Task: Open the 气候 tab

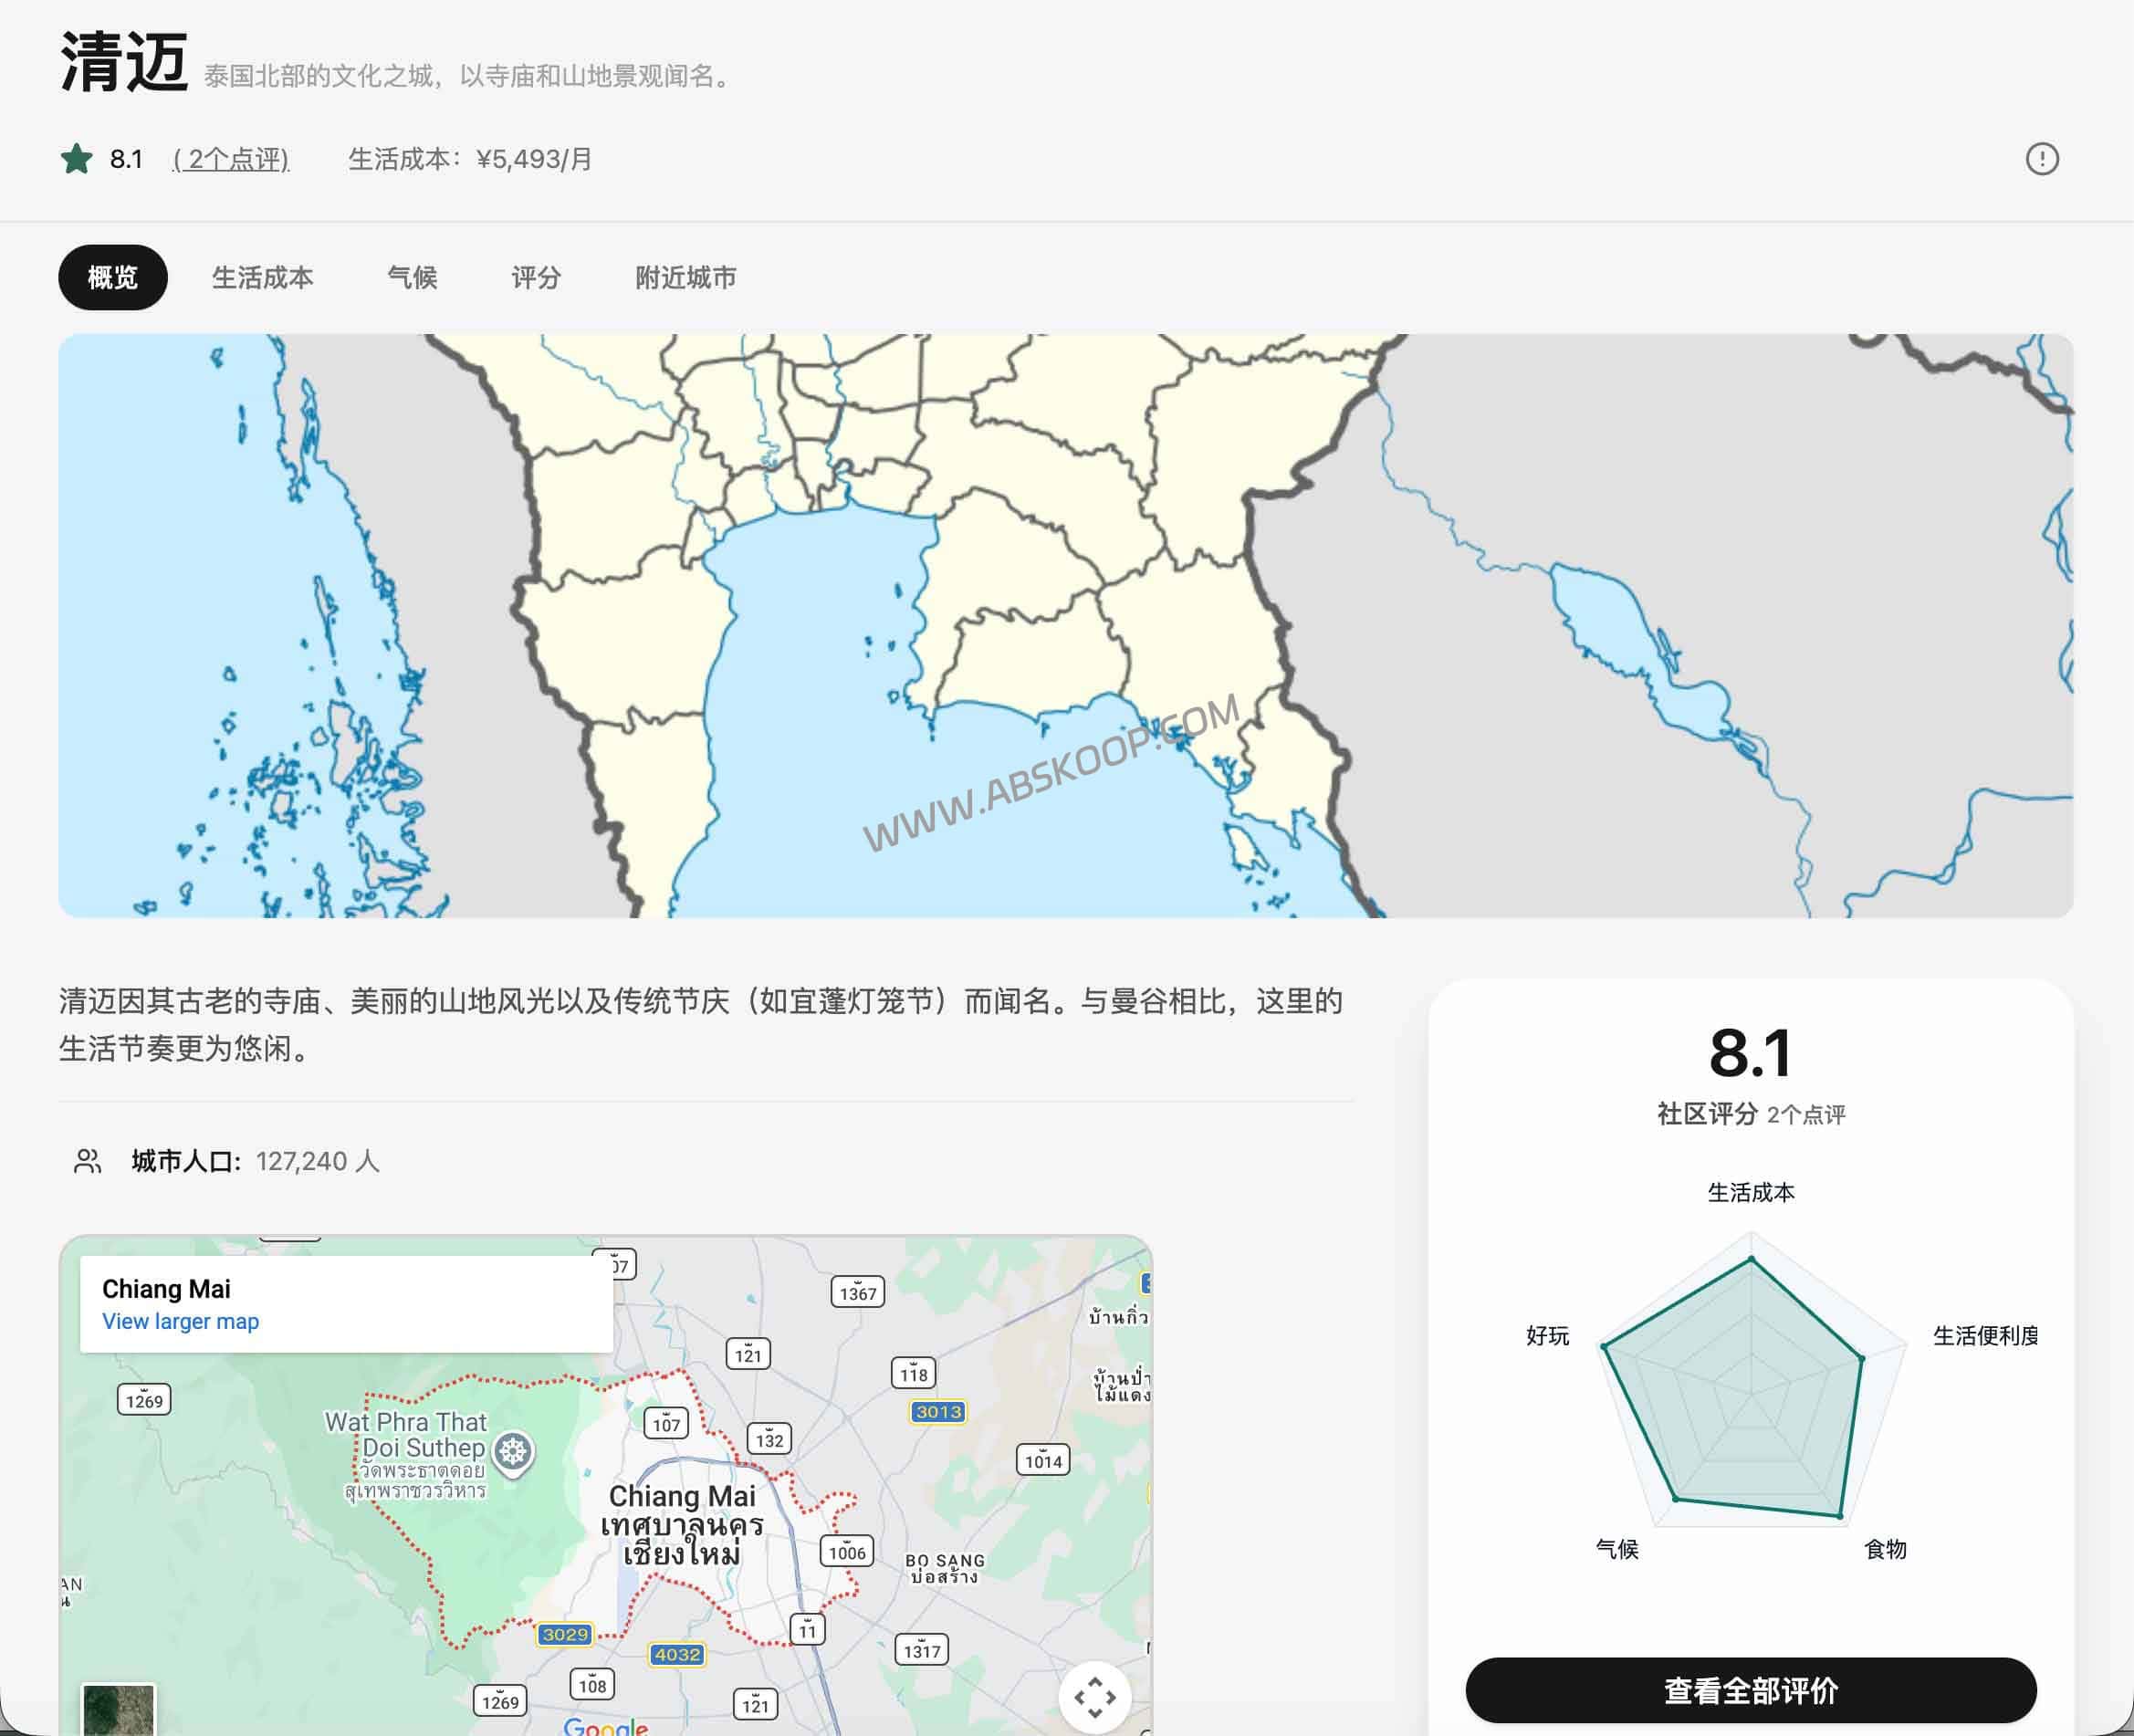Action: tap(413, 278)
